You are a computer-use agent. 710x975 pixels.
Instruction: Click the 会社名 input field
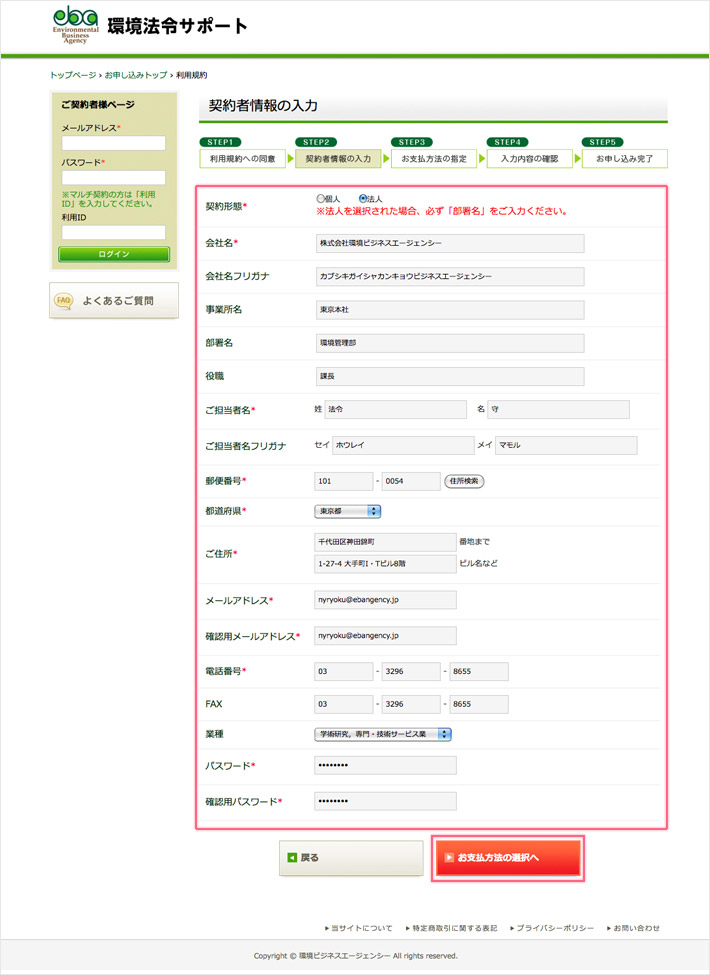(x=449, y=243)
